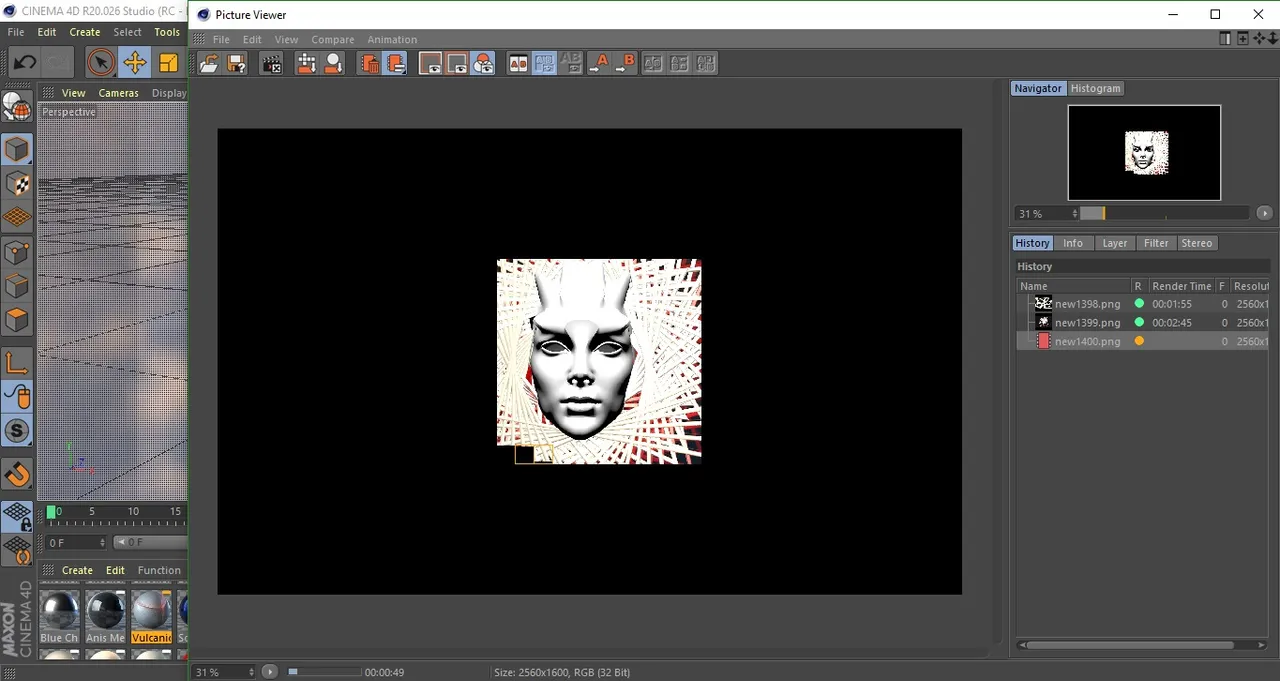The height and width of the screenshot is (681, 1280).
Task: Click the play button beside the render progress bar
Action: (x=270, y=672)
